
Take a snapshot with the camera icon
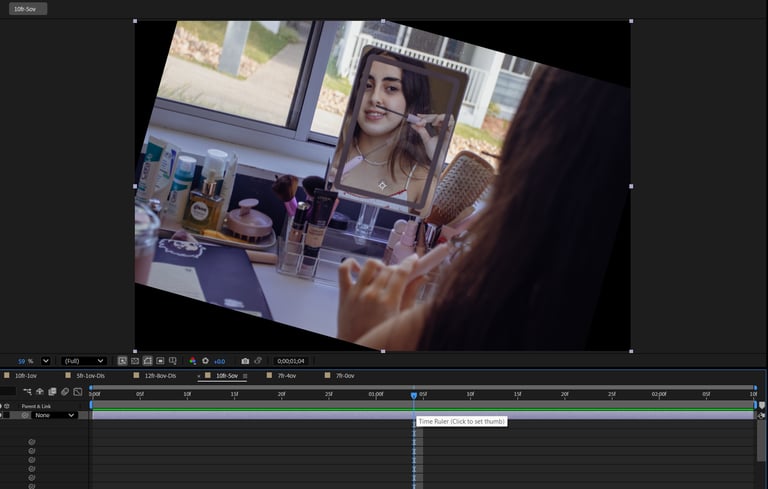coord(245,361)
